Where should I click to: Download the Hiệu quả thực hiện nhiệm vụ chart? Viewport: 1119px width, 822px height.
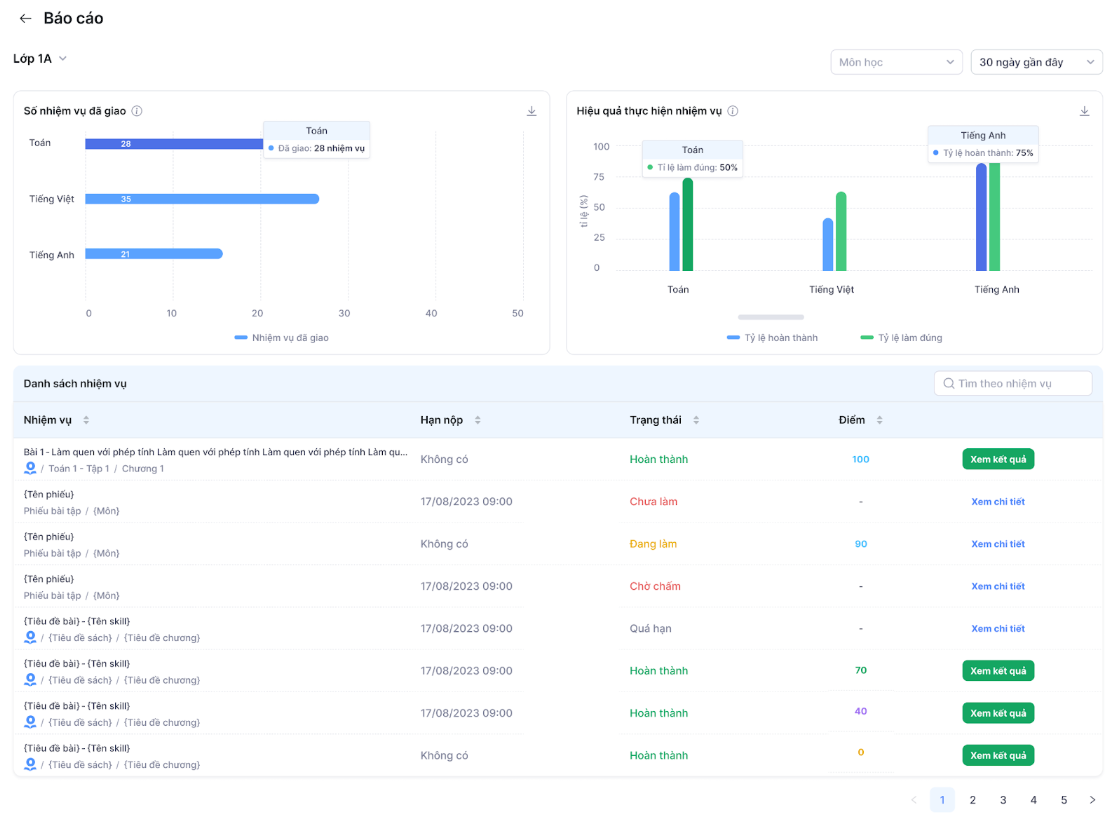1084,111
